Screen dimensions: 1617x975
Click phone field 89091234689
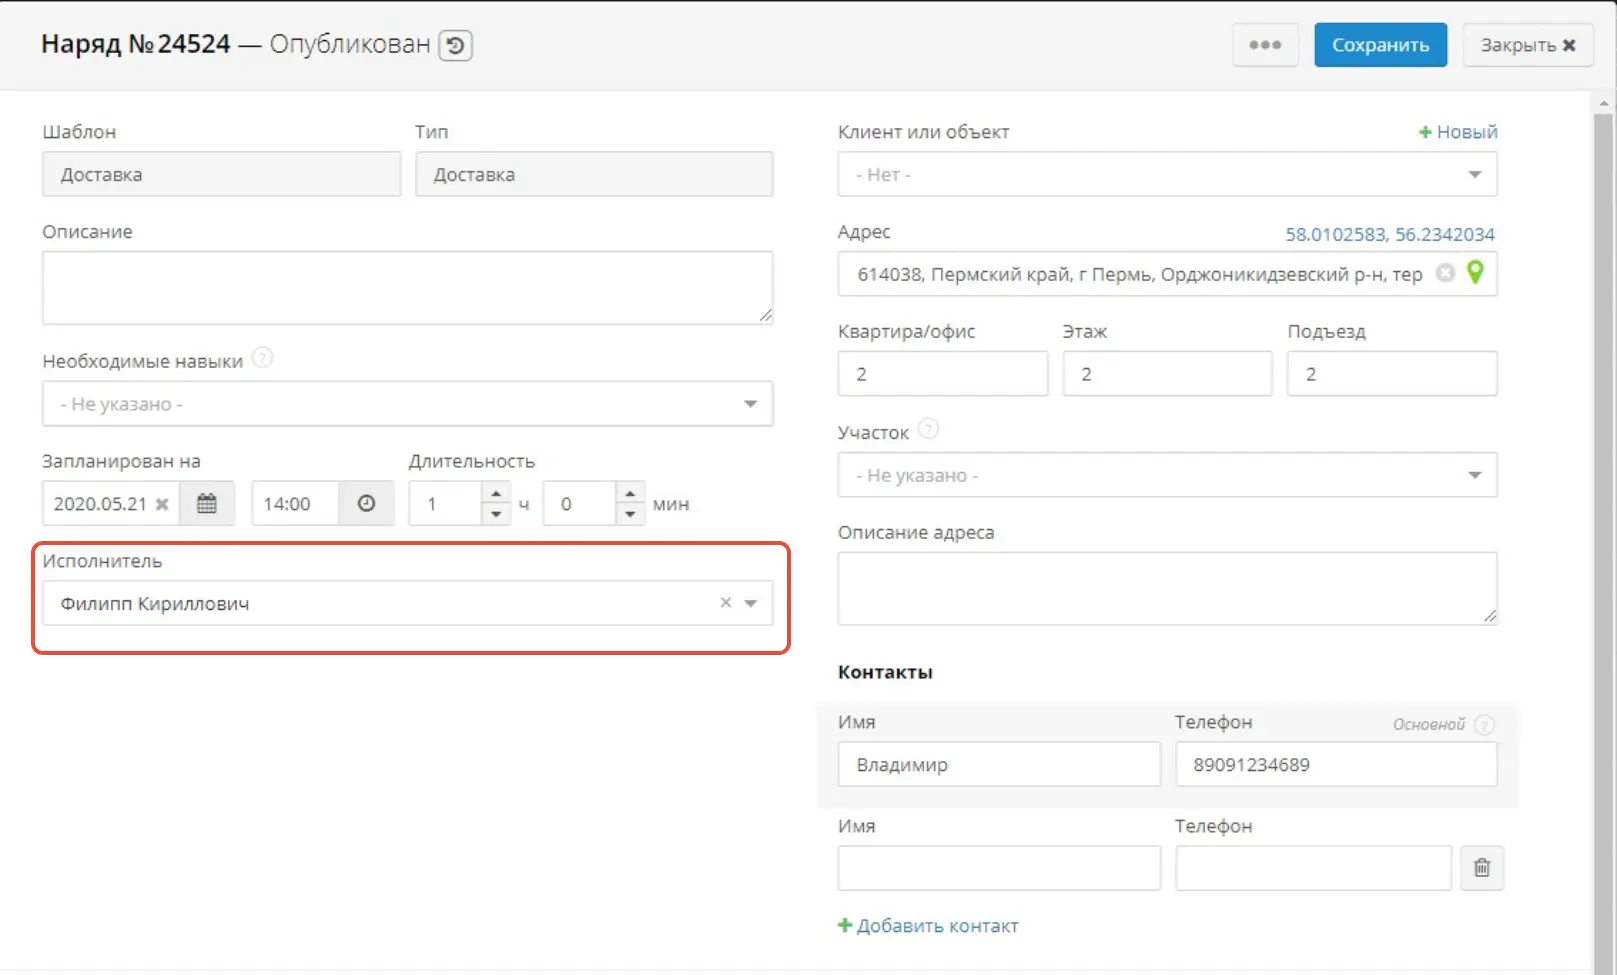[1336, 764]
